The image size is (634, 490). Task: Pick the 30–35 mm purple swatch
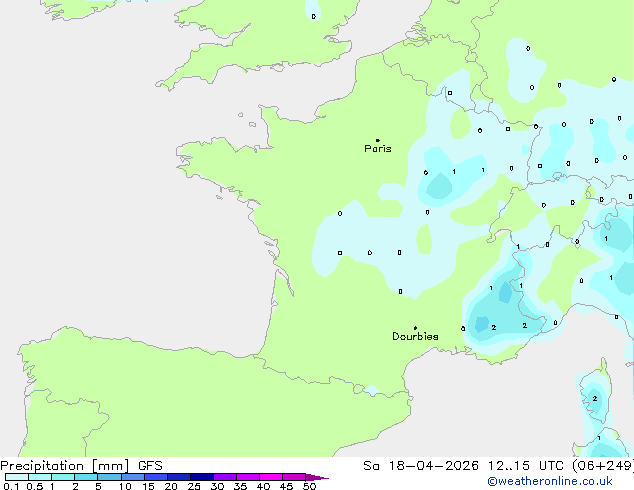pyautogui.click(x=225, y=477)
